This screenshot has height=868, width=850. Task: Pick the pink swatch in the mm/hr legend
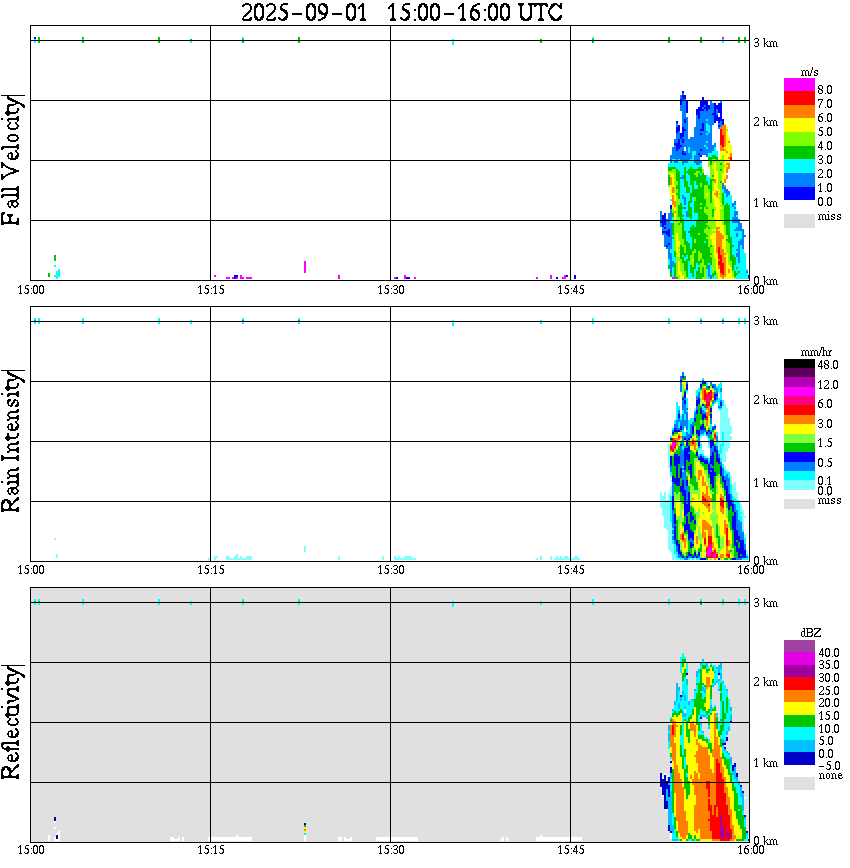(x=799, y=401)
